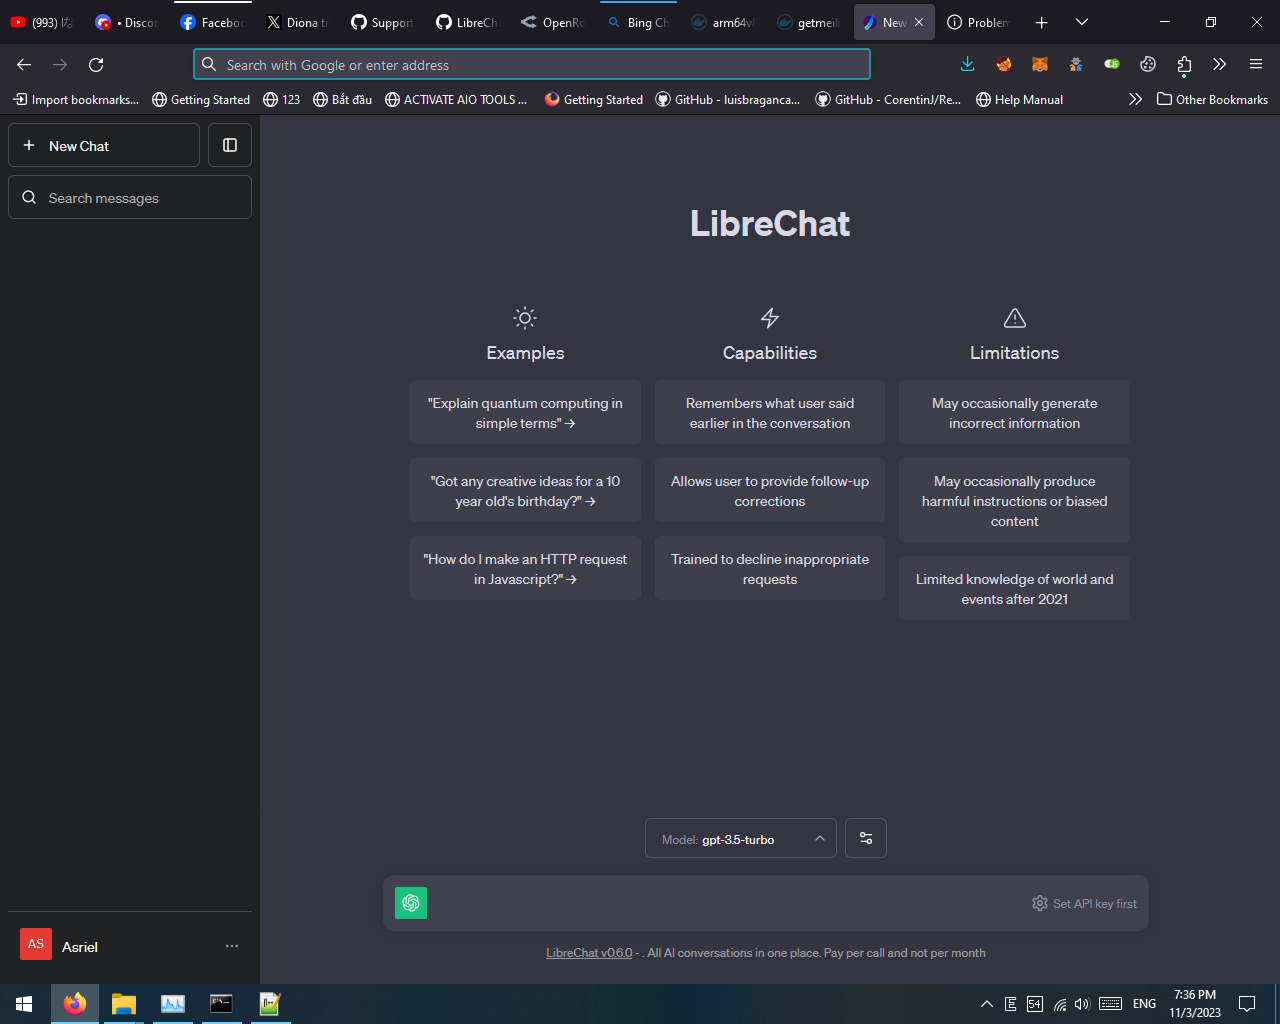
Task: Open the Firefox extensions puzzle icon
Action: 1183,64
